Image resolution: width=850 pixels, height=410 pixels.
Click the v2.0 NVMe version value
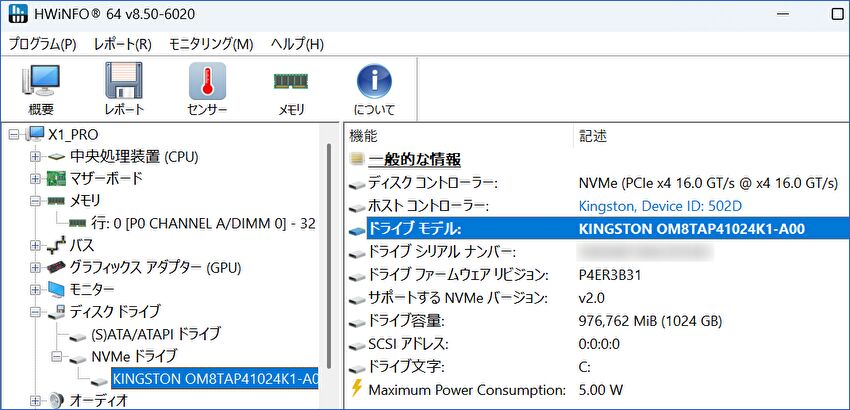click(x=592, y=298)
